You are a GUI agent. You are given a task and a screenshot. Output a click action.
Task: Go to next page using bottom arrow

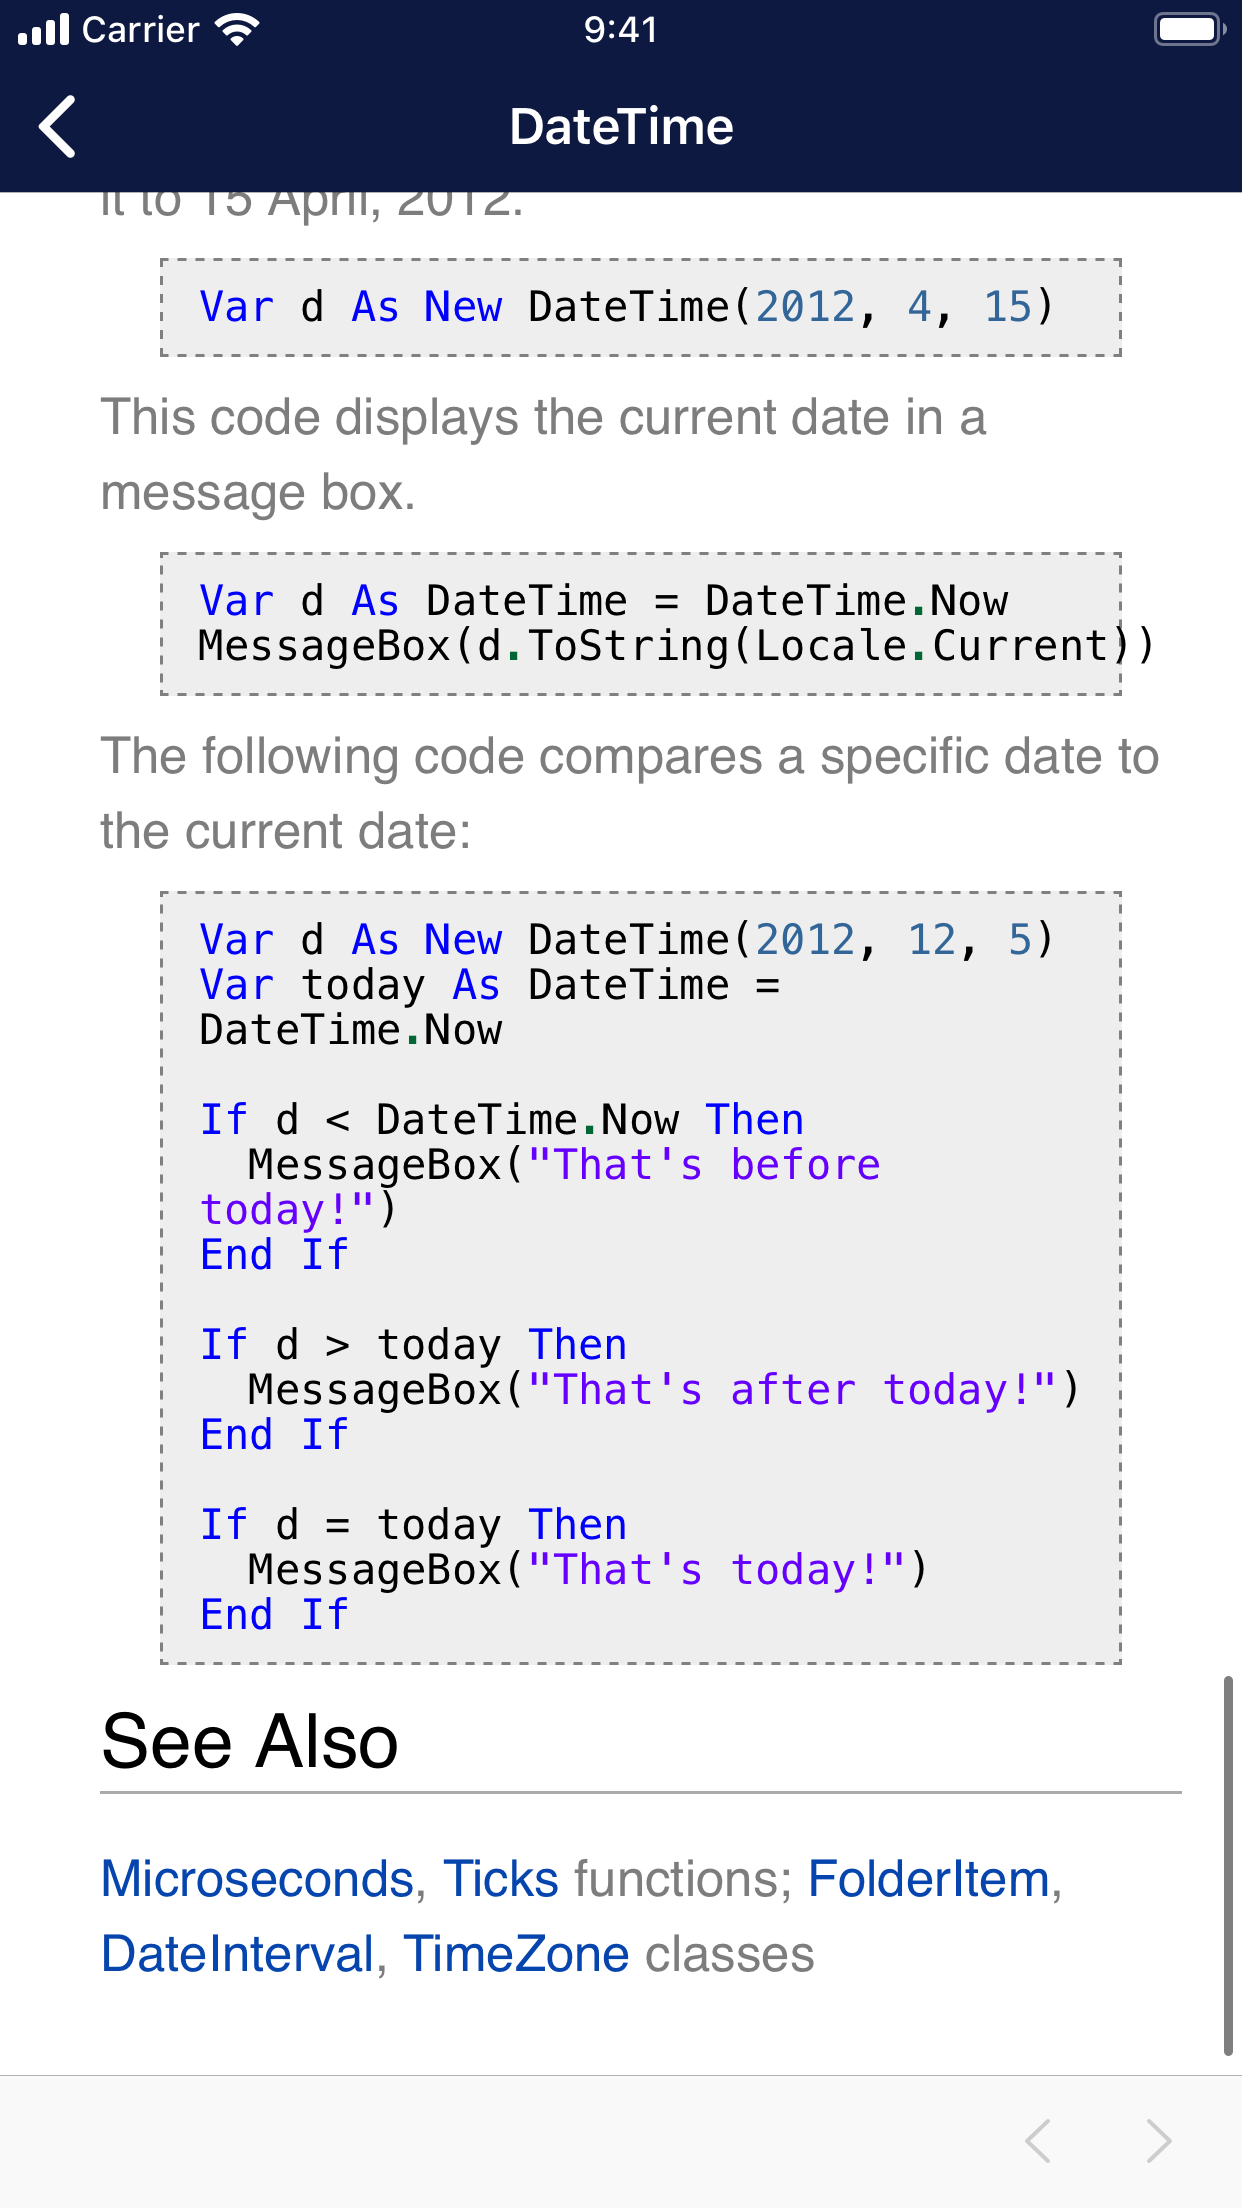click(1159, 2141)
